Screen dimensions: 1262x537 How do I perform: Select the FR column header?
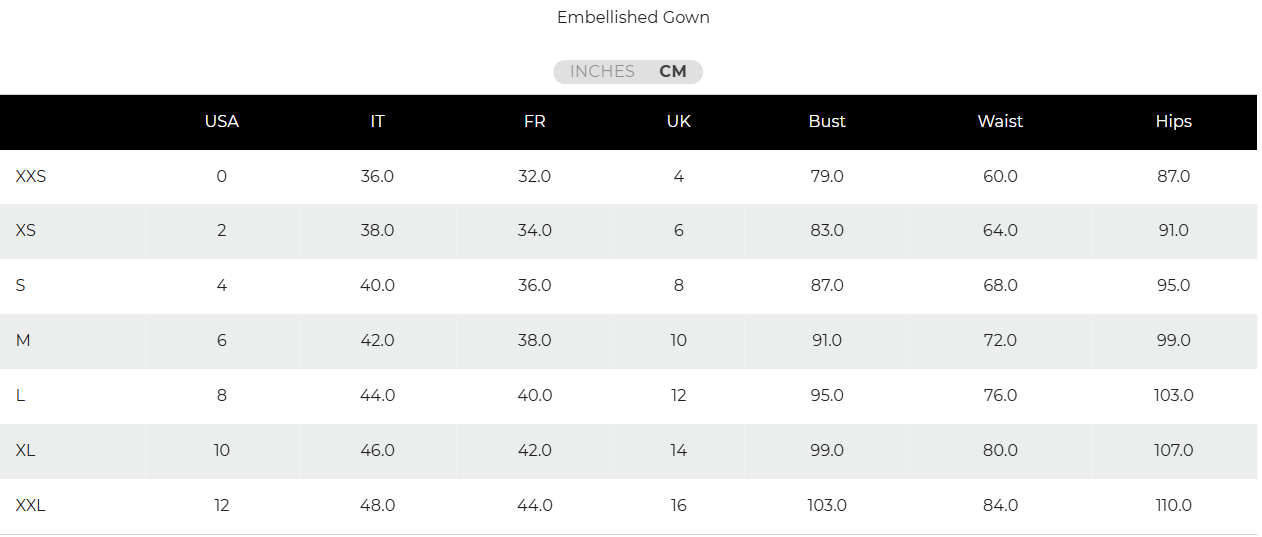point(534,121)
